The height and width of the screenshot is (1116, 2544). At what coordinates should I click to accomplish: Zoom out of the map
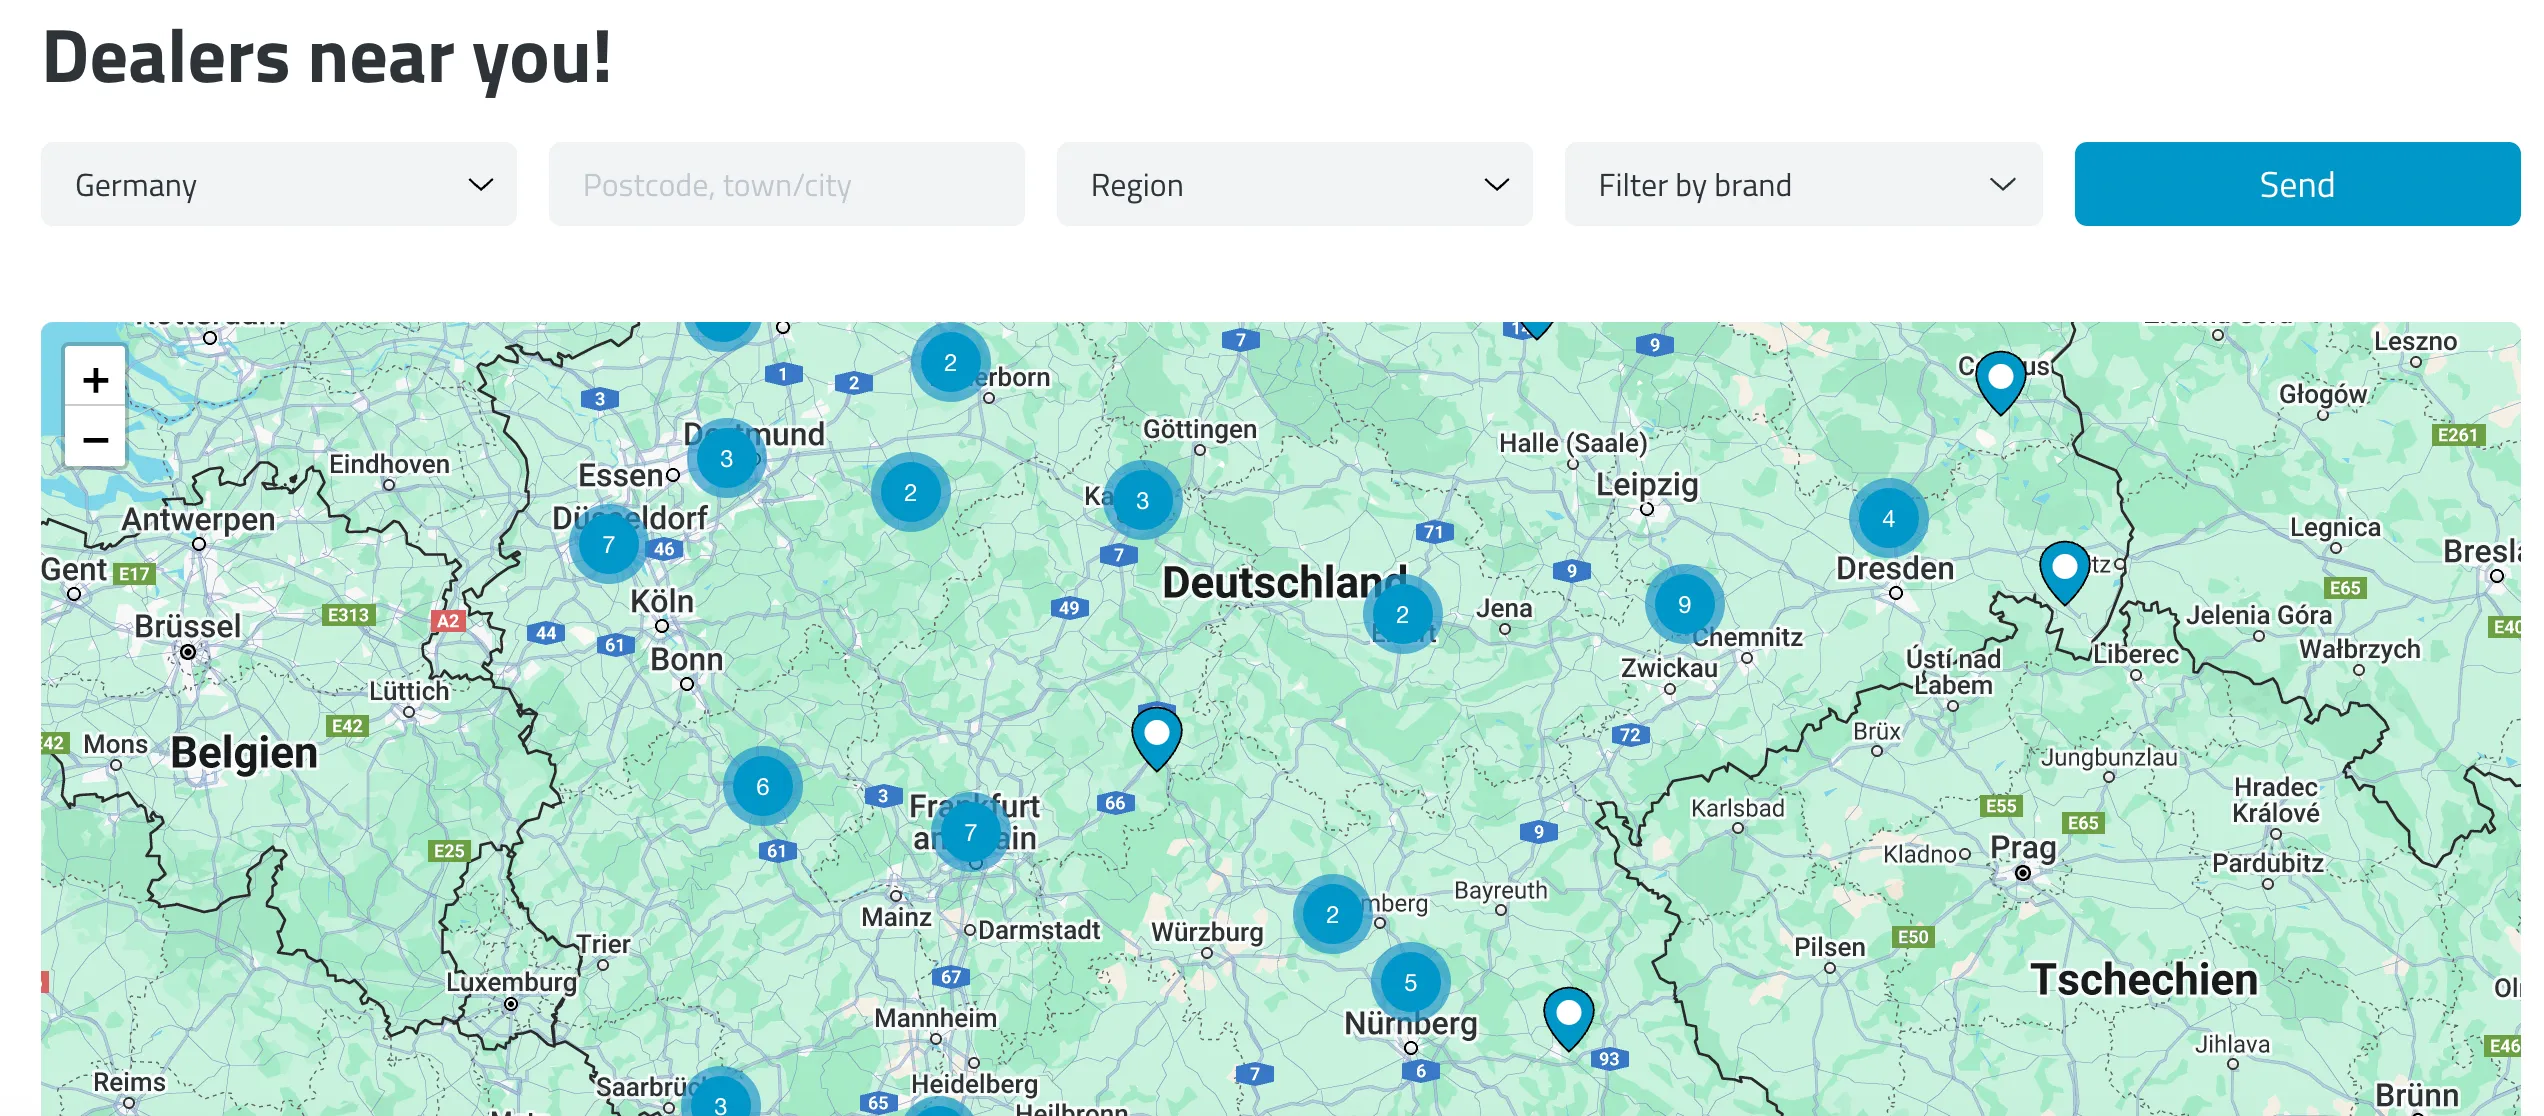pyautogui.click(x=95, y=439)
